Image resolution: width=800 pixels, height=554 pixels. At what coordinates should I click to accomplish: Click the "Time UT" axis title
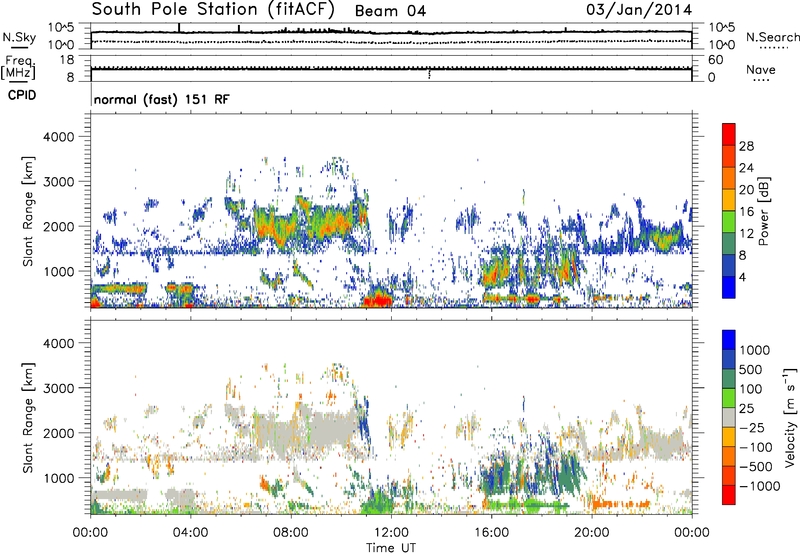coord(391,548)
